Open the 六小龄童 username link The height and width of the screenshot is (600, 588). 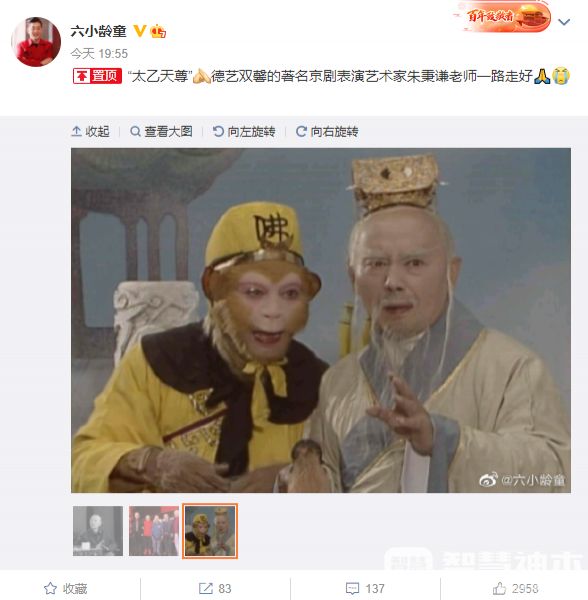(x=98, y=31)
